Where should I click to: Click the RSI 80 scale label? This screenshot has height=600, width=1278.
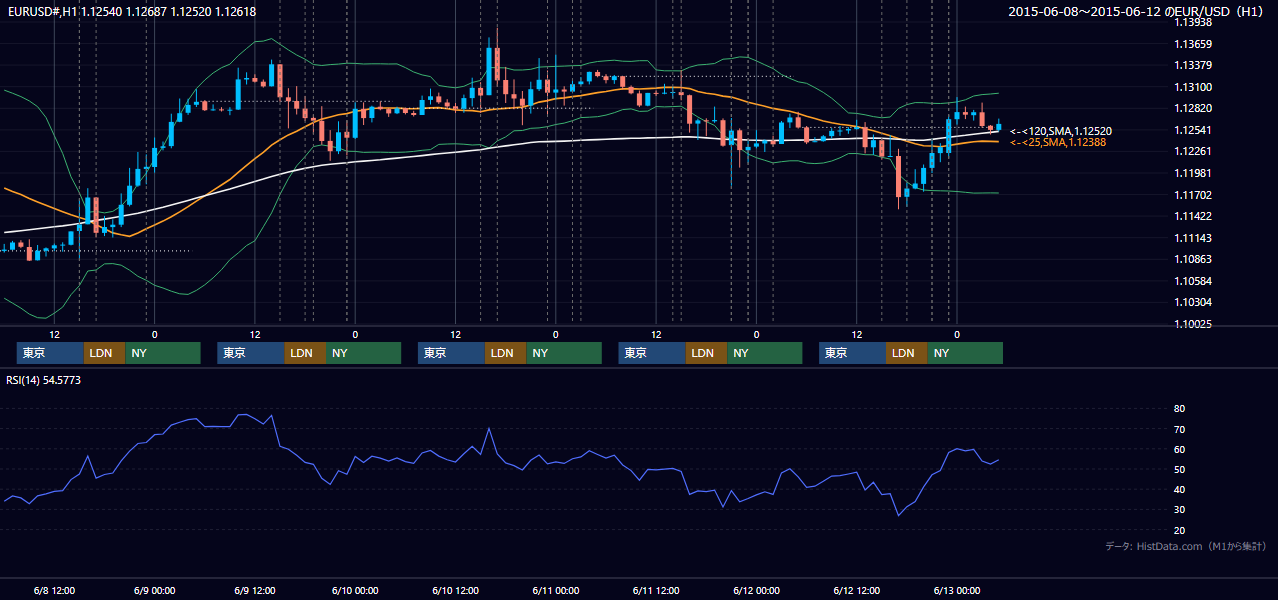1180,409
